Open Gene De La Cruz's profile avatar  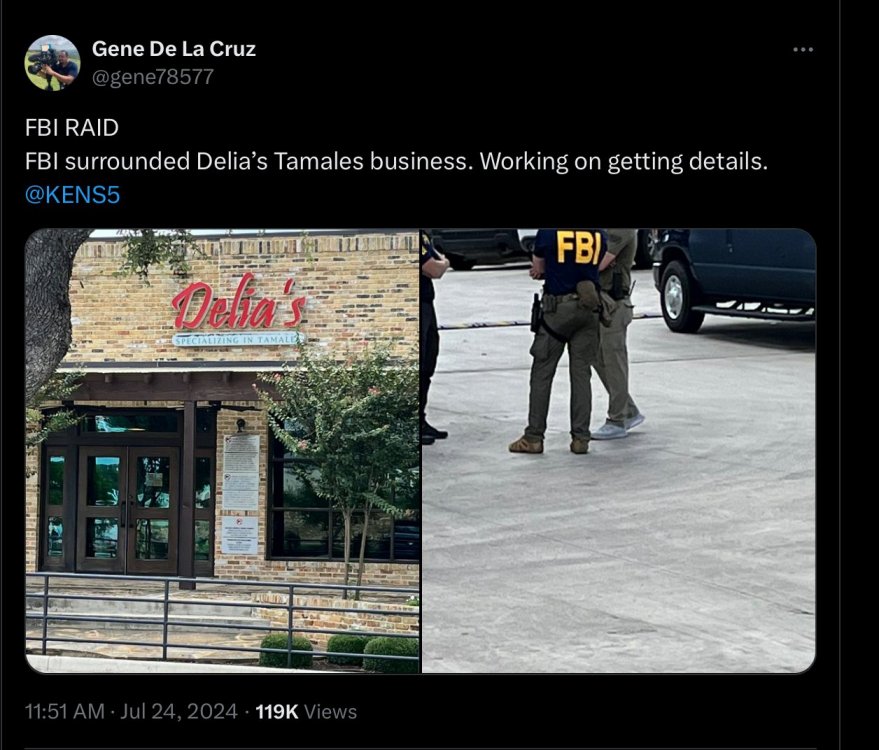(x=53, y=63)
